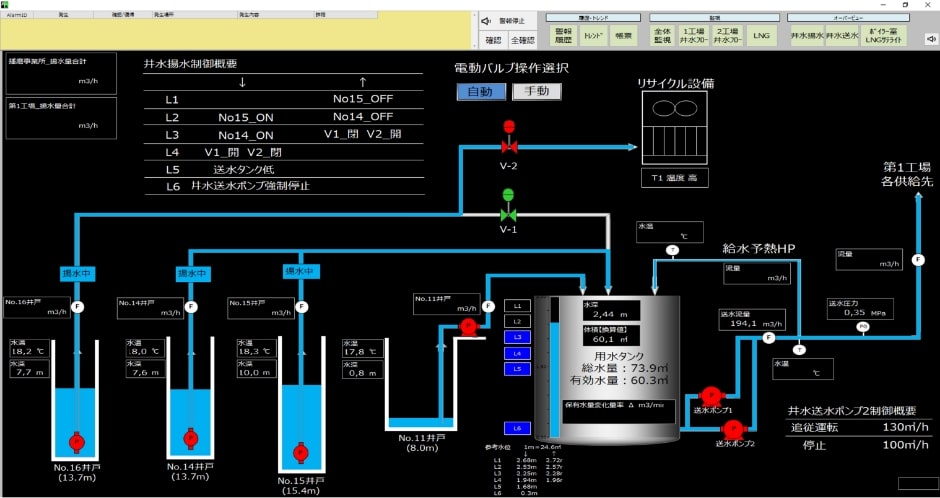Switch valve operation to 手動 mode

point(536,92)
